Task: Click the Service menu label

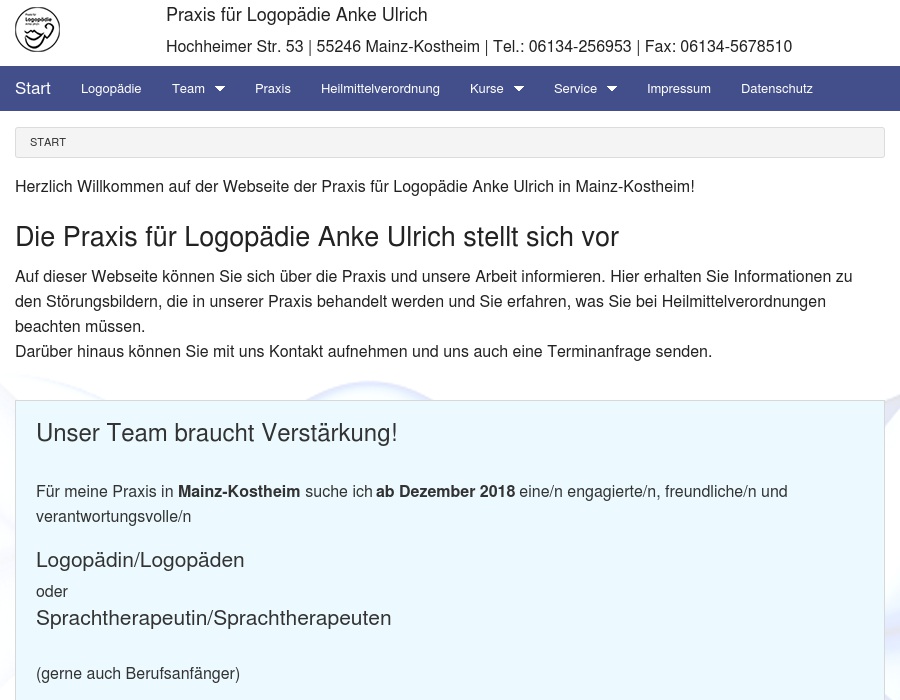Action: pos(575,88)
